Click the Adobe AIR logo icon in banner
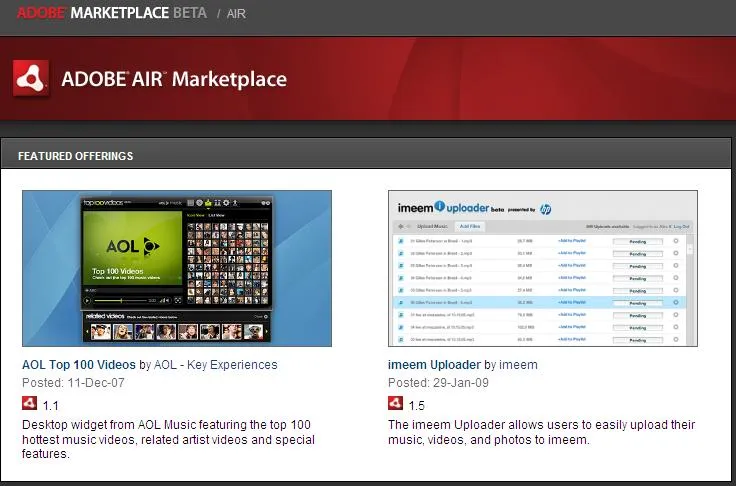Viewport: 736px width, 486px height. click(31, 78)
